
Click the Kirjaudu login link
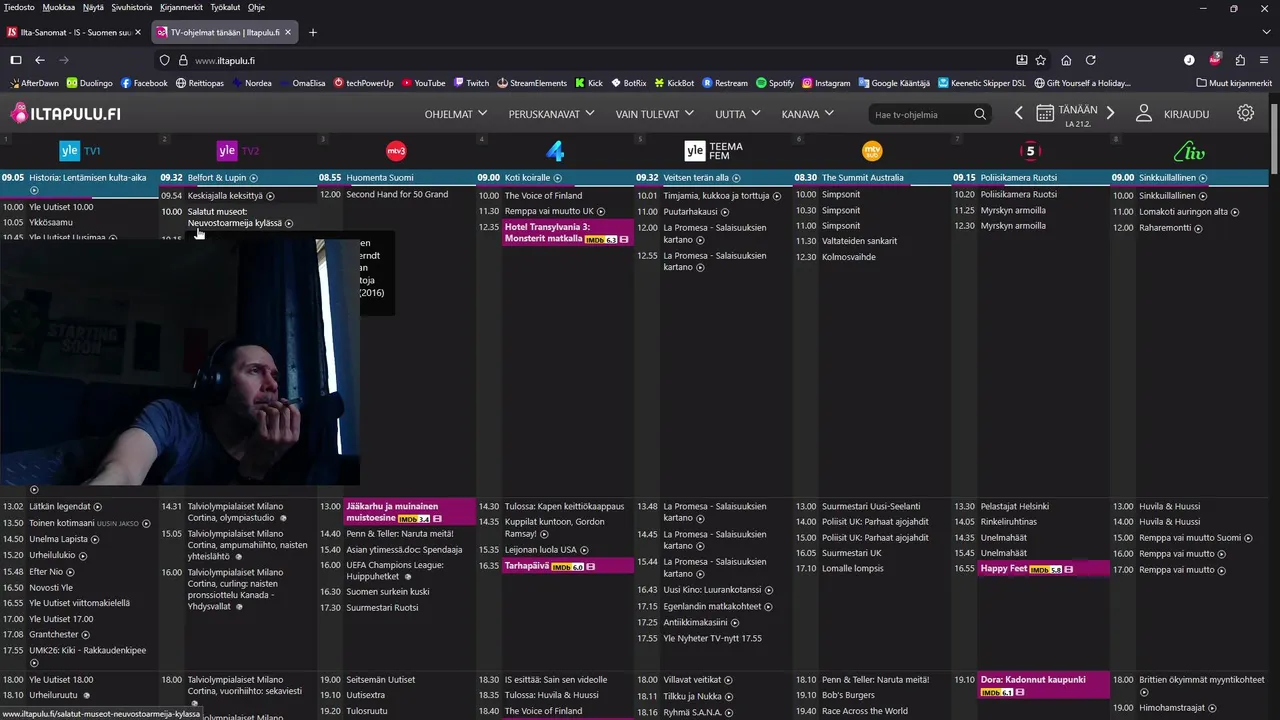pyautogui.click(x=1186, y=114)
